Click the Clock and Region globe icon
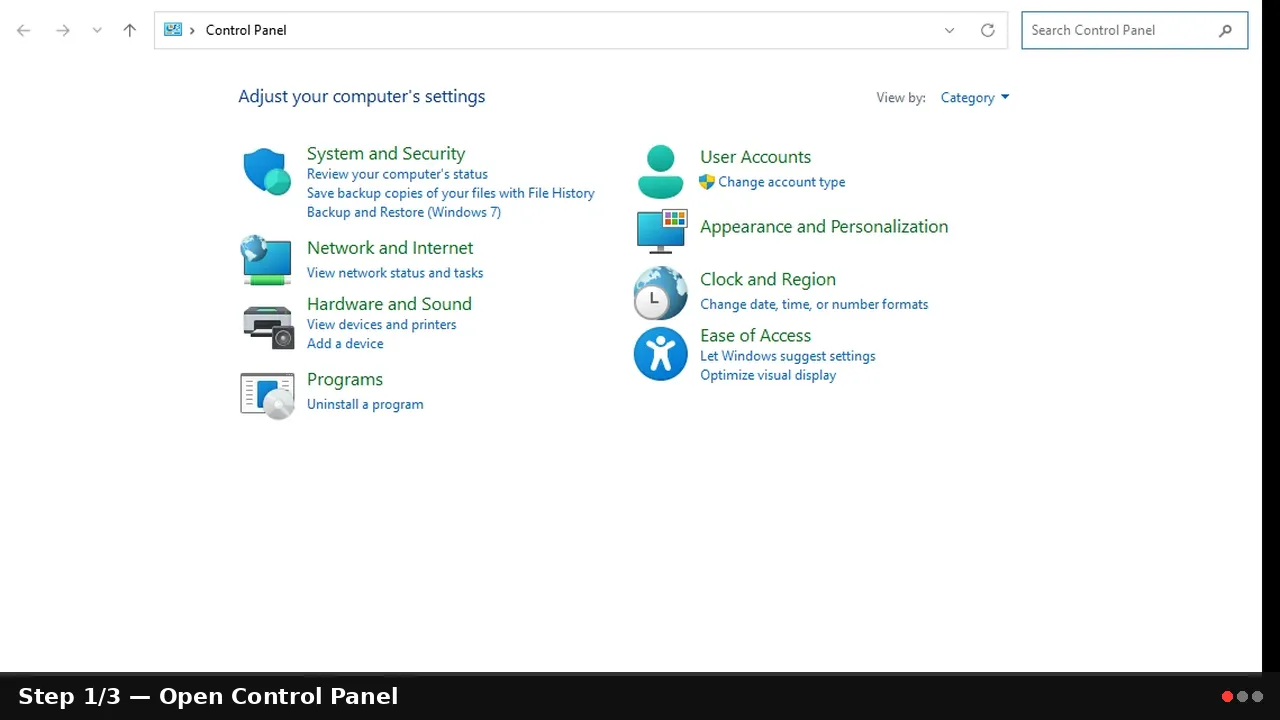Image resolution: width=1280 pixels, height=720 pixels. 660,293
